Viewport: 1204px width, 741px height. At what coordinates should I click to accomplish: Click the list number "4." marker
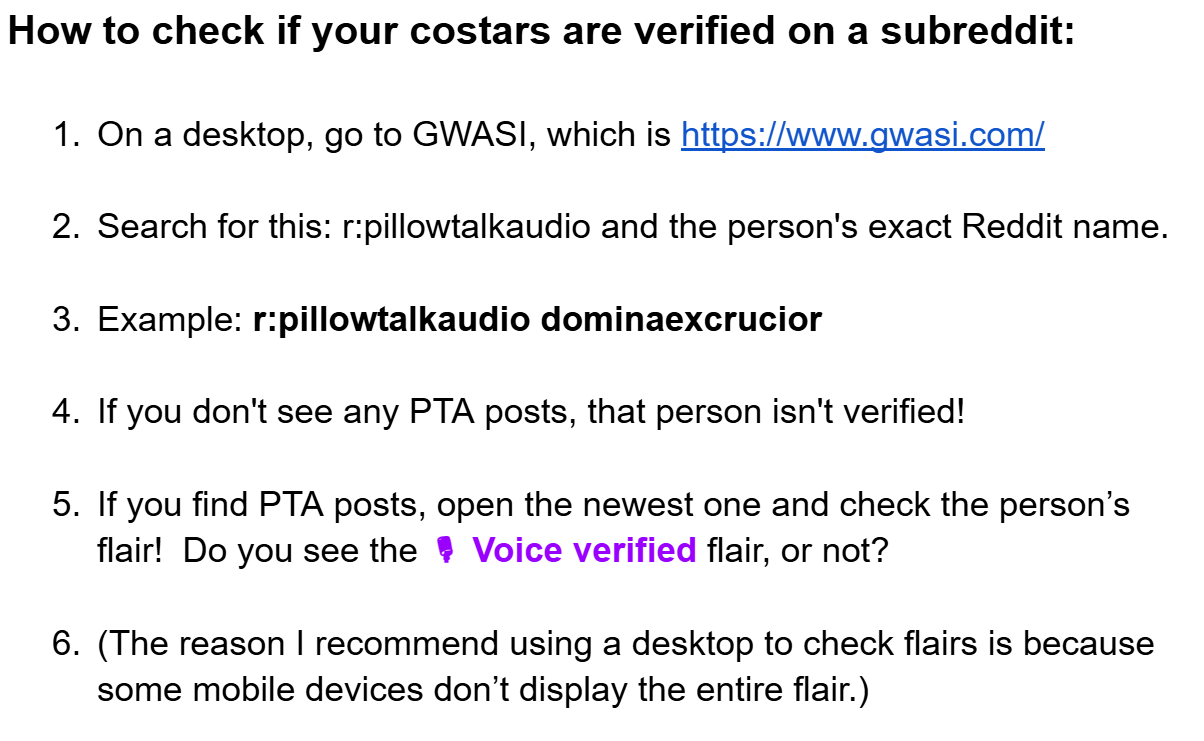tap(66, 411)
